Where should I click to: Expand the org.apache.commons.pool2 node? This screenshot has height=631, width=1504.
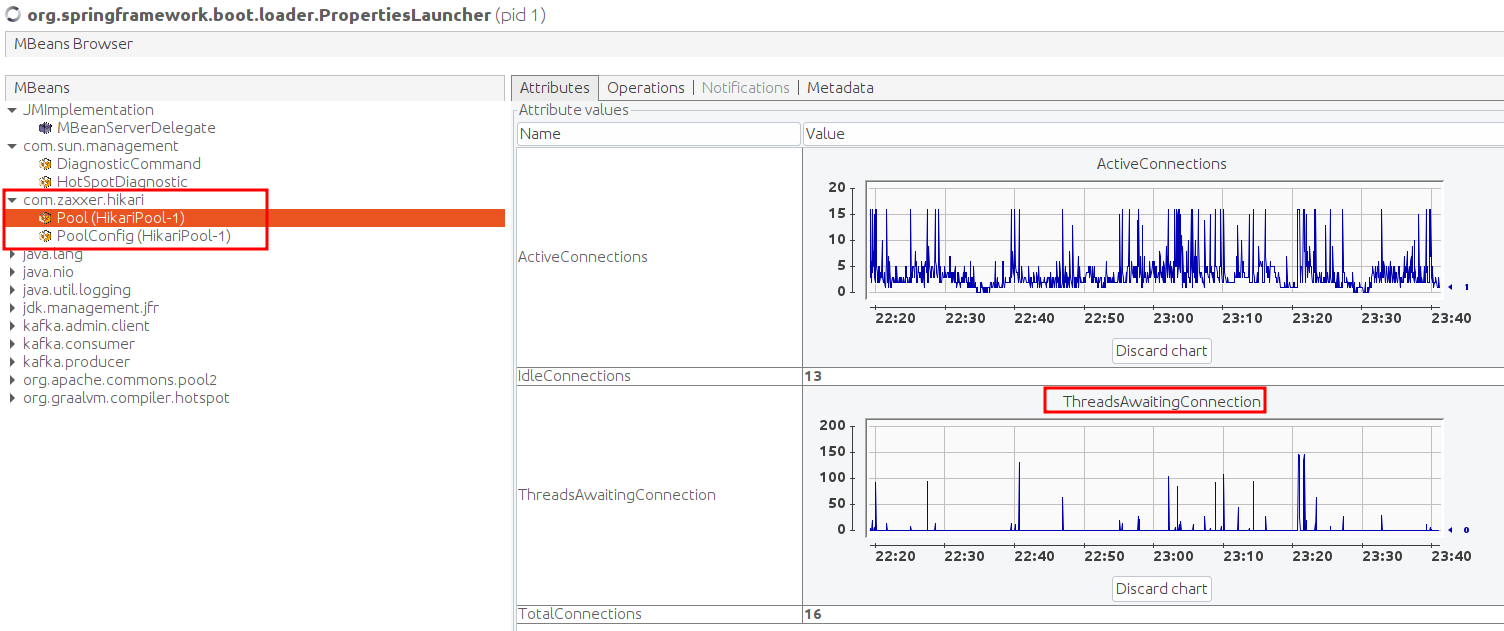11,379
